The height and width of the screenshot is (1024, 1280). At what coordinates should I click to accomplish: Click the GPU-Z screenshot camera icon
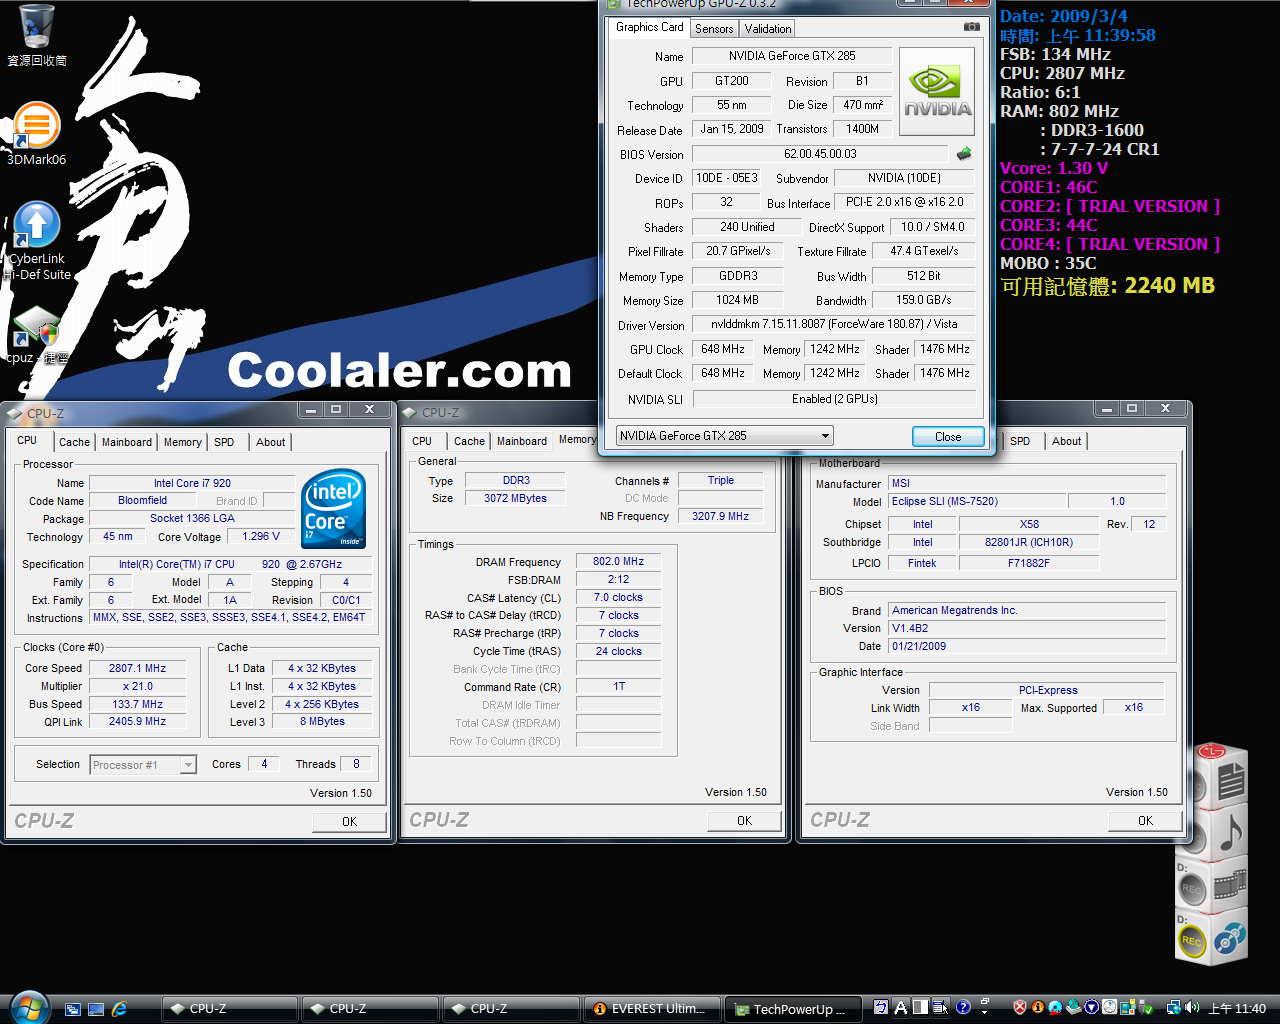point(971,27)
